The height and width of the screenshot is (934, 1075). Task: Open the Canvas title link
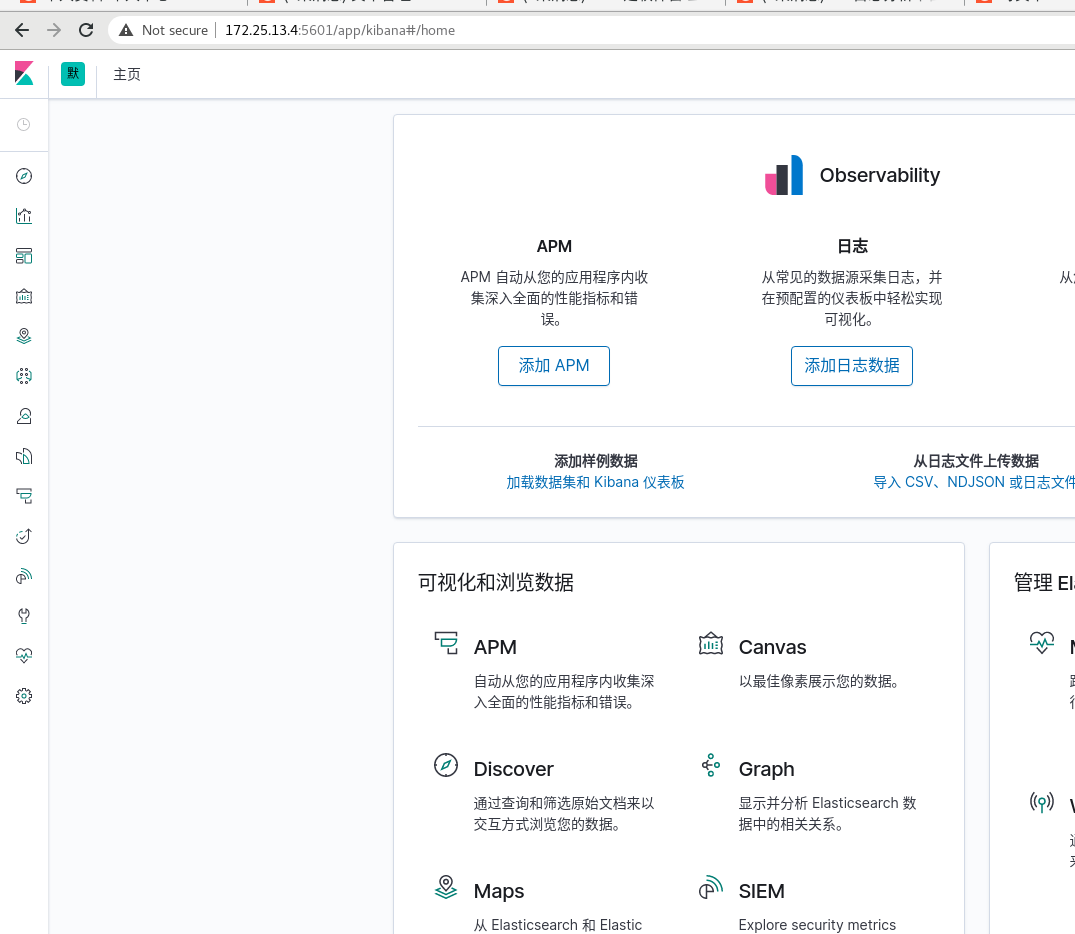point(772,647)
